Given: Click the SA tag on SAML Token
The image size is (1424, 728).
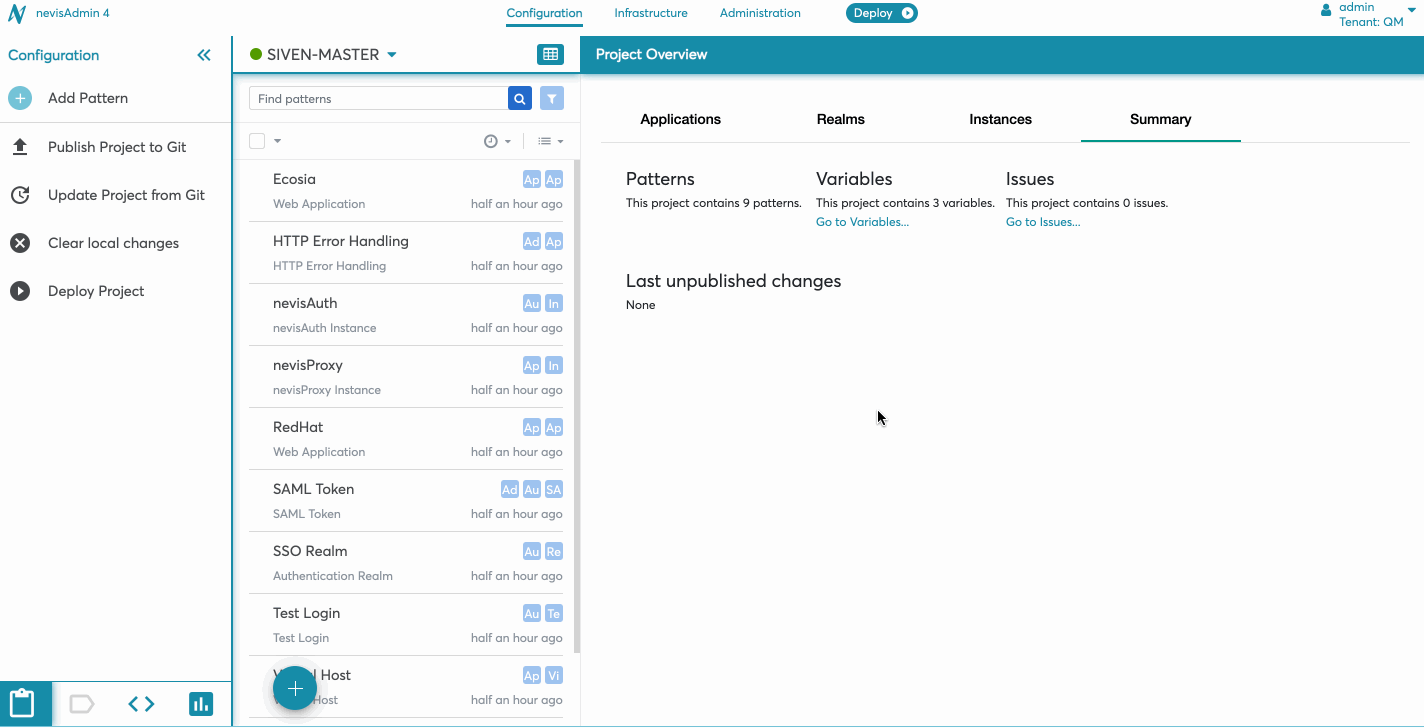Looking at the screenshot, I should tap(554, 490).
